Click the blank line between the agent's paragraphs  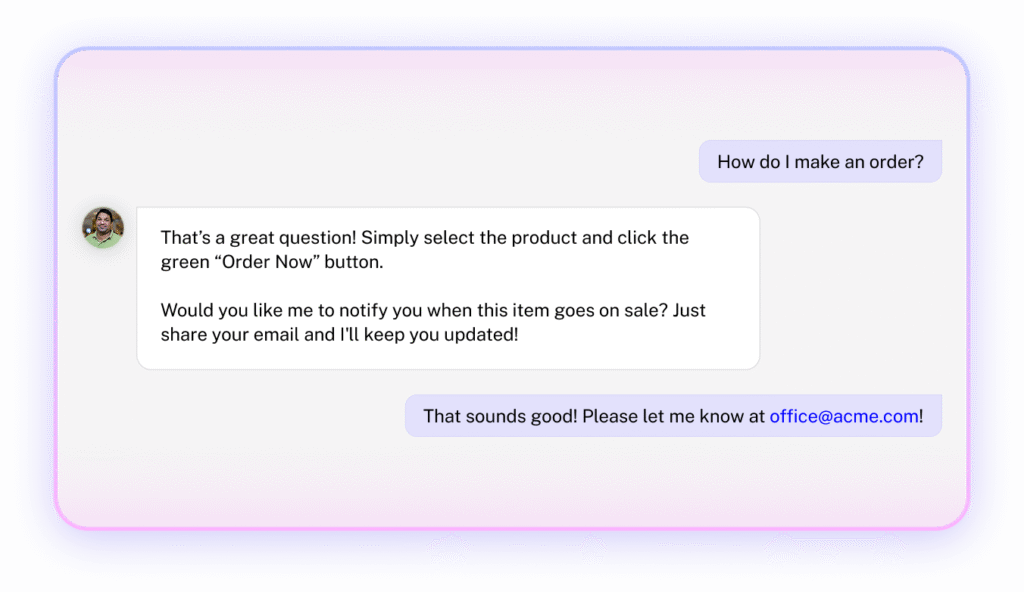(x=400, y=287)
